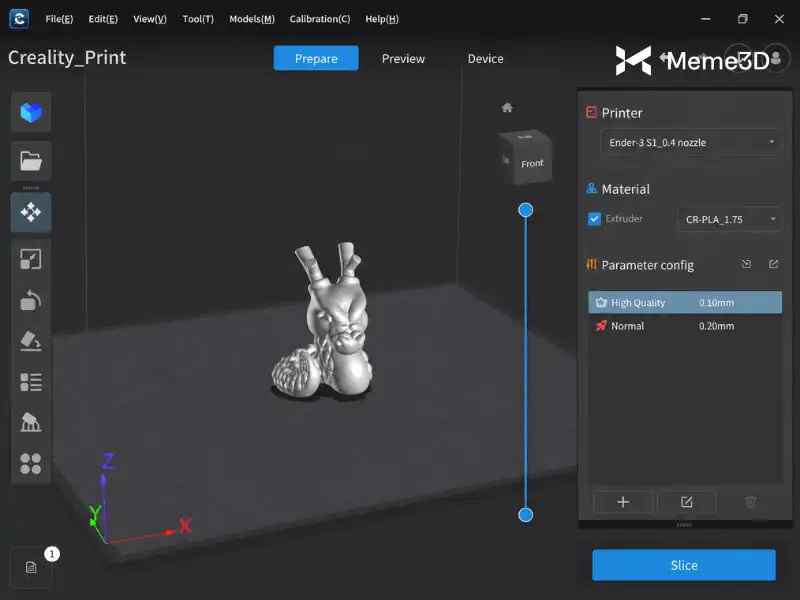
Task: Select the Support structure tool
Action: point(31,422)
